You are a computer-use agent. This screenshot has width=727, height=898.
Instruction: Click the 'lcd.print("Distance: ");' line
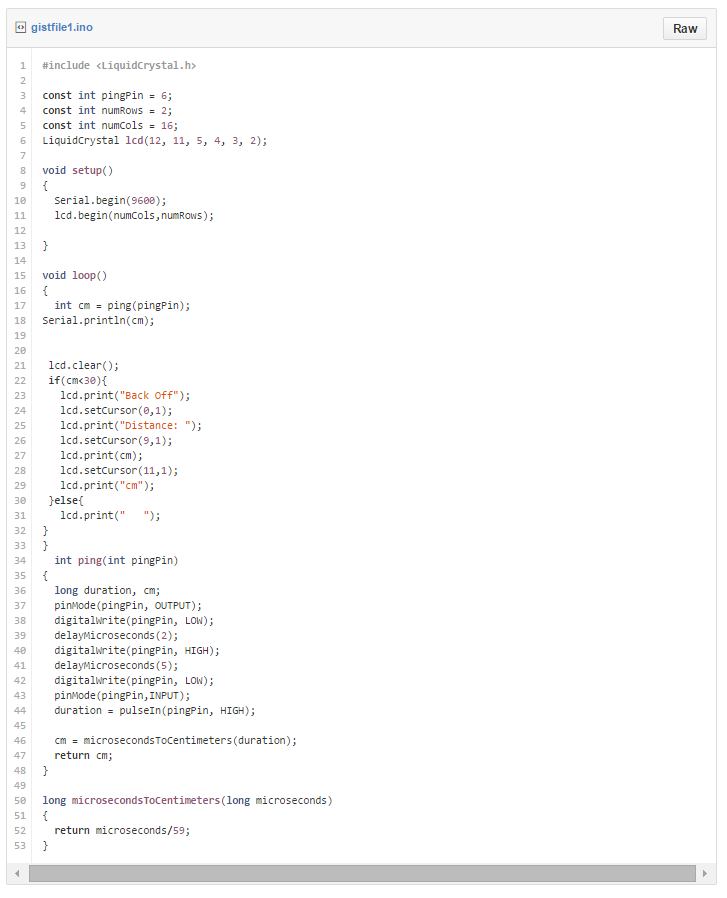click(131, 426)
